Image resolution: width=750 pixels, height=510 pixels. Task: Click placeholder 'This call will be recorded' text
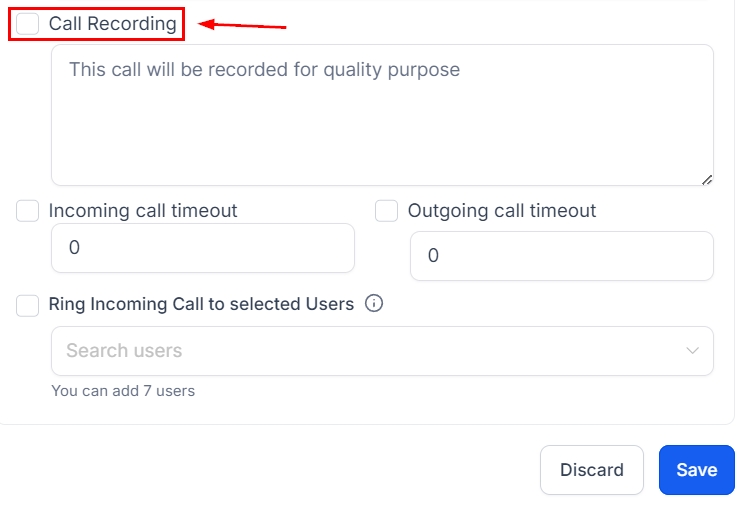point(264,70)
